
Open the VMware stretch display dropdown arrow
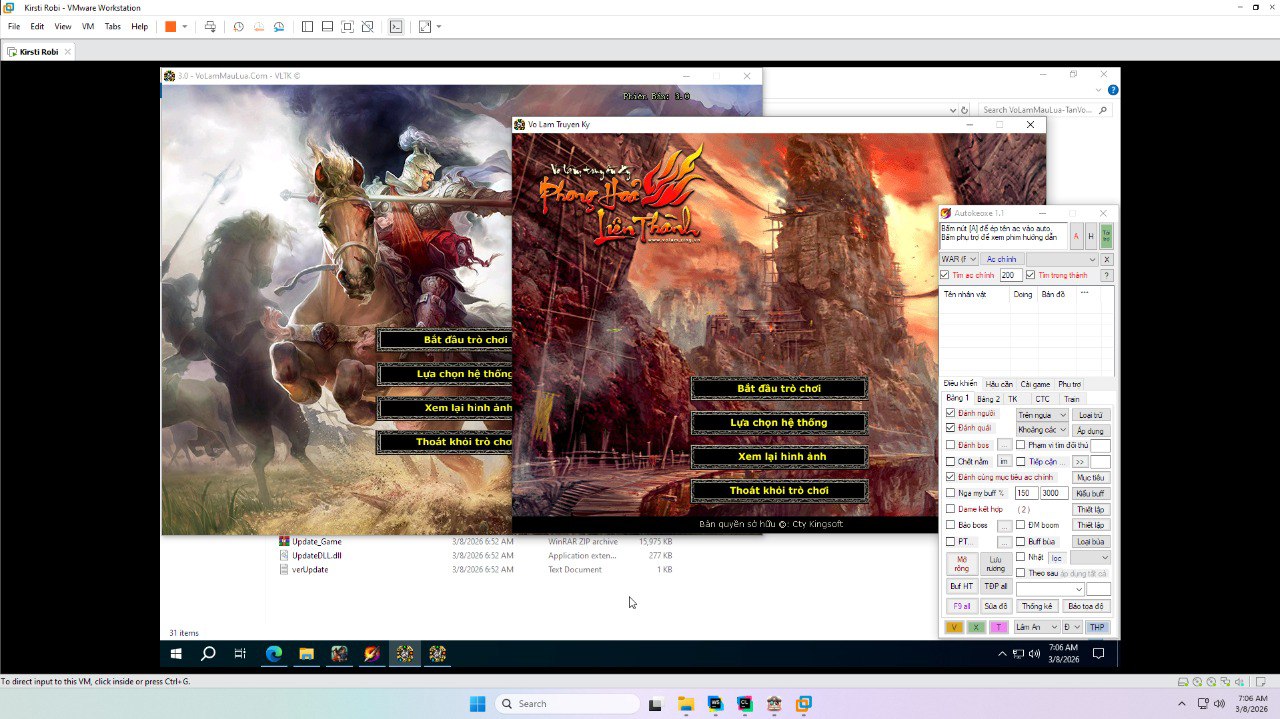439,27
